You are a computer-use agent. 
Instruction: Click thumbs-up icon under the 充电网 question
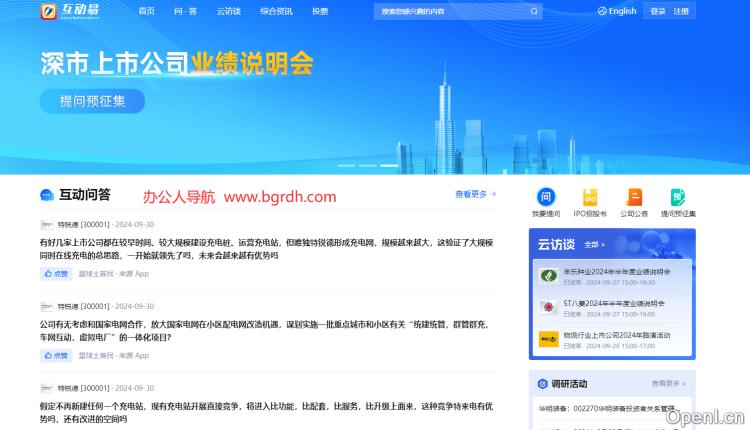click(x=48, y=274)
